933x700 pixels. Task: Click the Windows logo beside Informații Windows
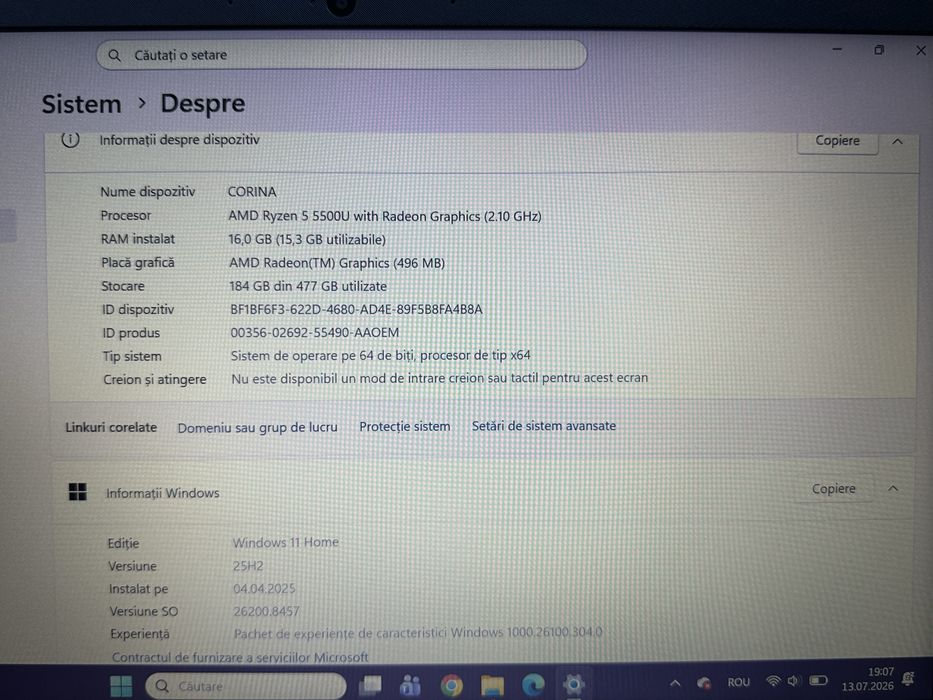(x=78, y=492)
